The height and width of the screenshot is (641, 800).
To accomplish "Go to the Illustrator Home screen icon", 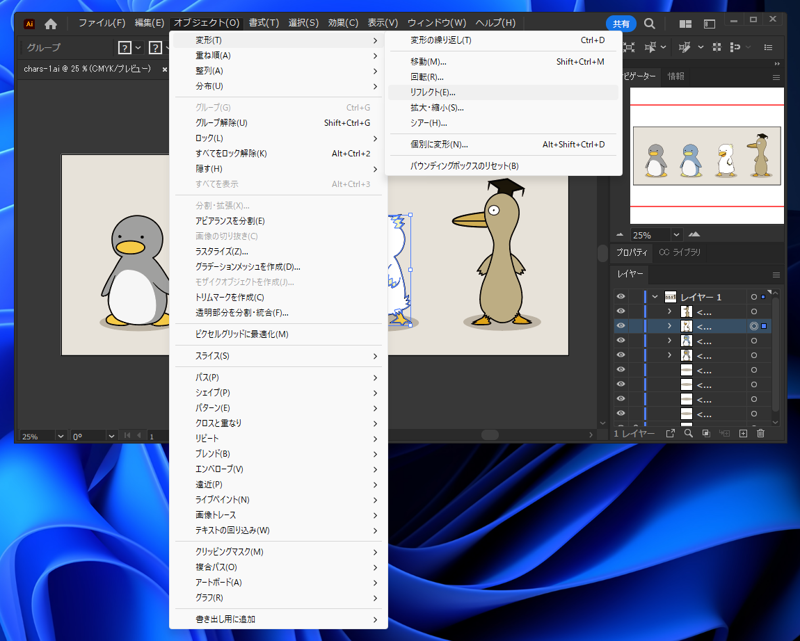I will [51, 23].
